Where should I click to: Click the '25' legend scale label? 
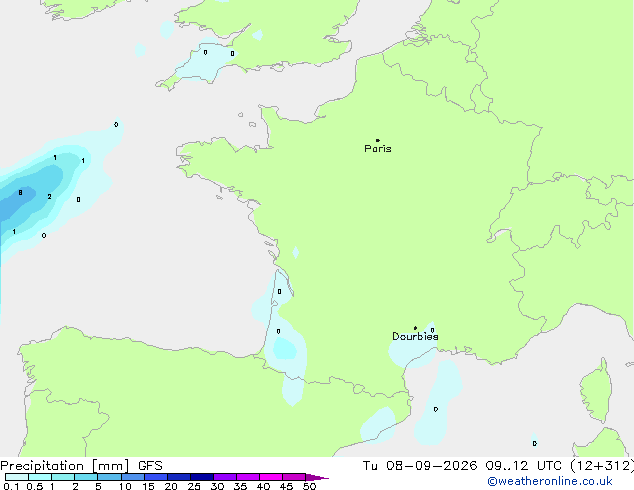(x=194, y=486)
